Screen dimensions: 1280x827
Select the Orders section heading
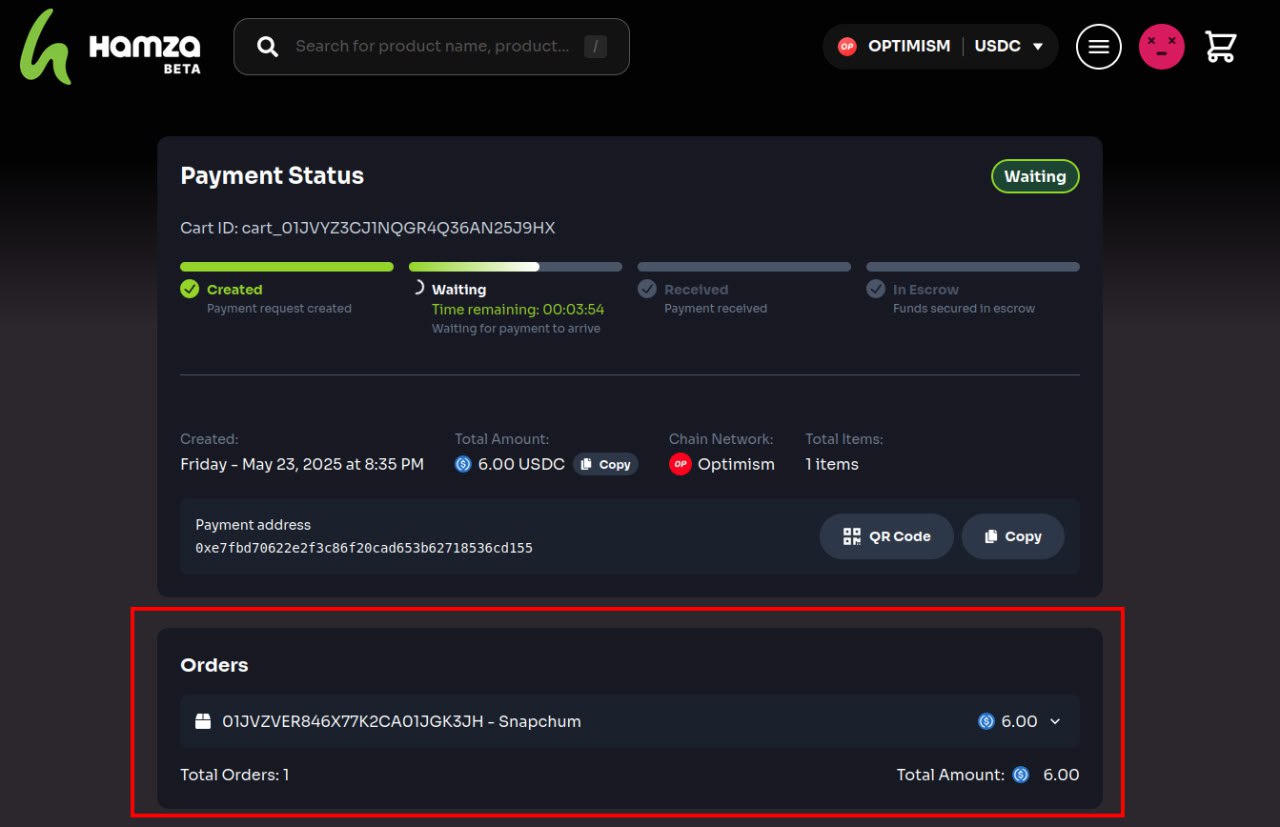214,664
